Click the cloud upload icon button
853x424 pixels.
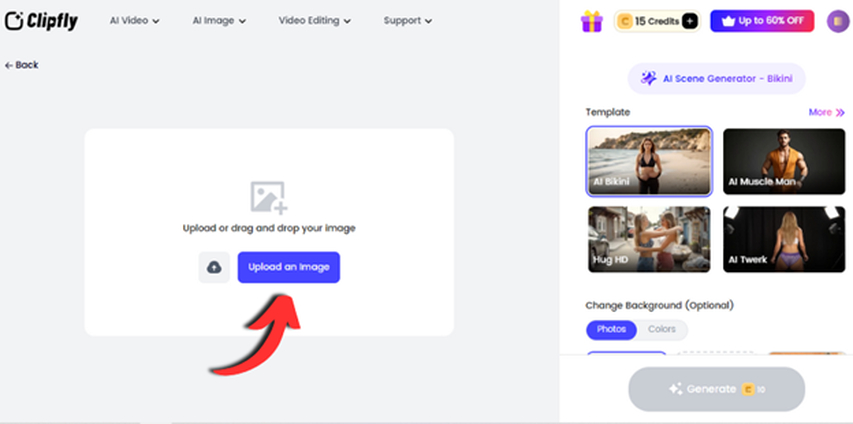click(x=214, y=267)
